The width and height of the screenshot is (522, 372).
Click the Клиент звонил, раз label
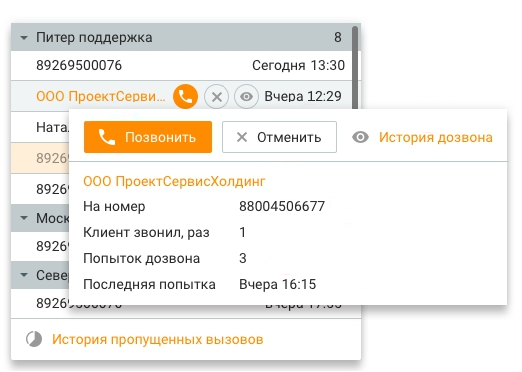(x=146, y=232)
